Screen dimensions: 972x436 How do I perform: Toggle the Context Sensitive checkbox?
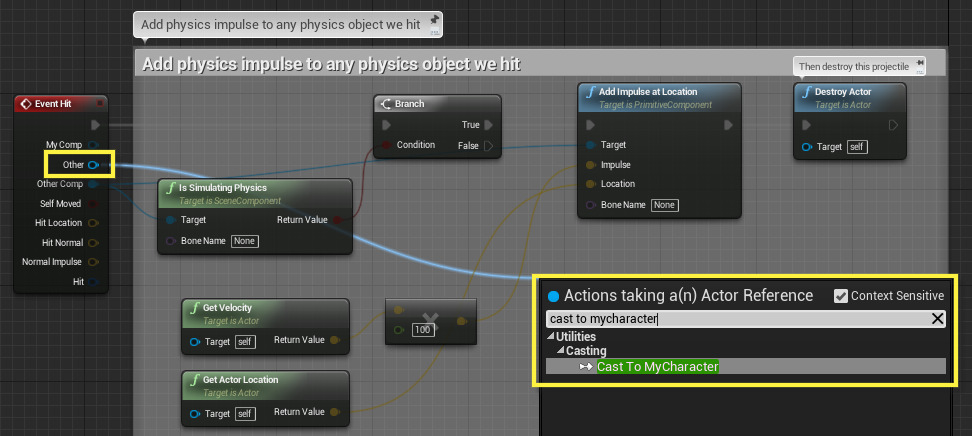841,296
